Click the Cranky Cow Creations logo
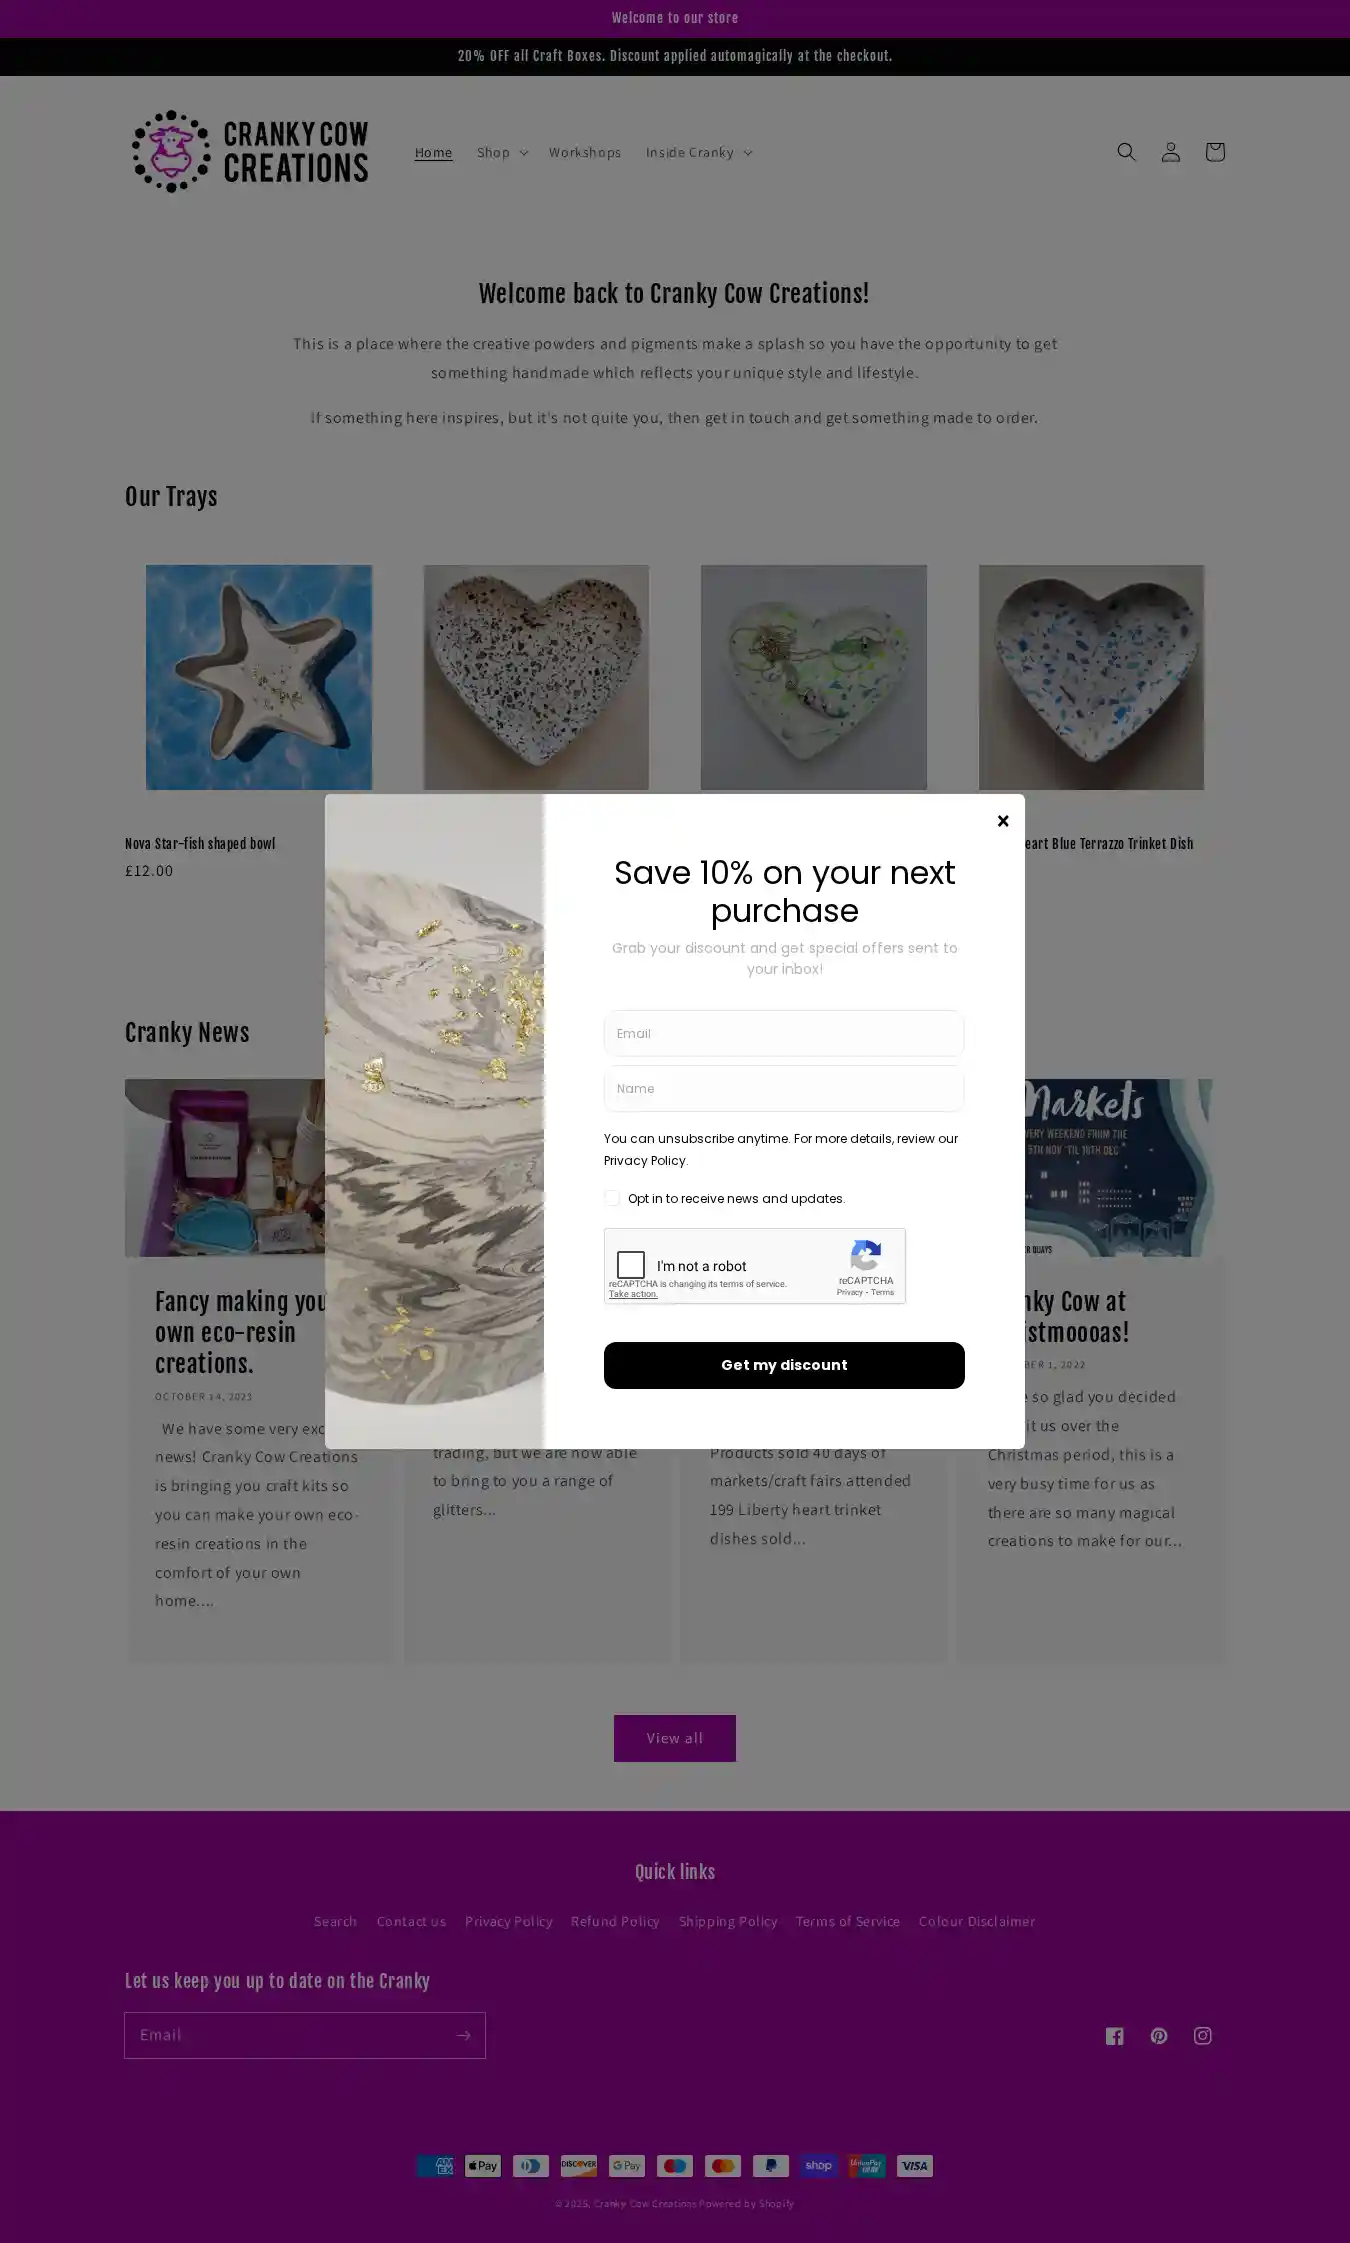 click(250, 152)
